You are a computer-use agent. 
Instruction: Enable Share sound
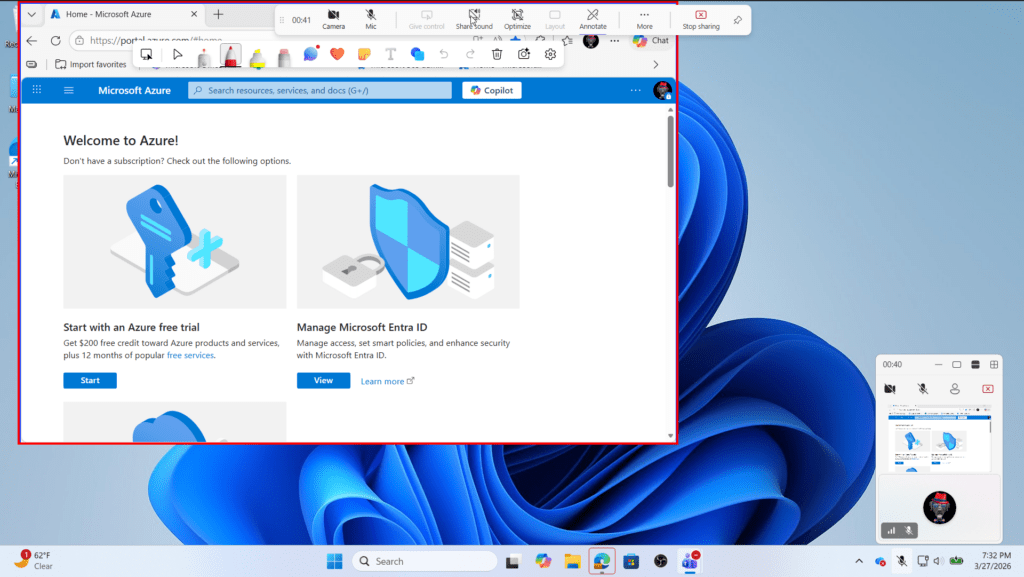[x=474, y=21]
